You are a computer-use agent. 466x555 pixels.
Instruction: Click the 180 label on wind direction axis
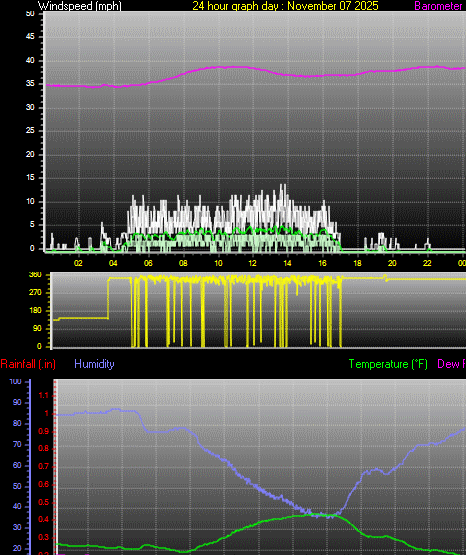coord(35,310)
